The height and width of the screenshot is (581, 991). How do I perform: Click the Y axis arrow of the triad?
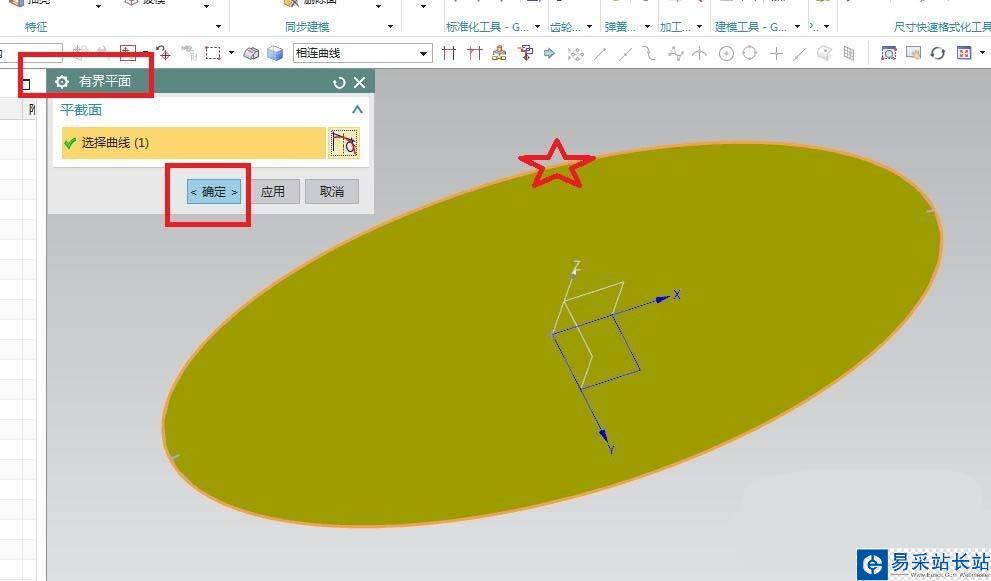point(604,435)
